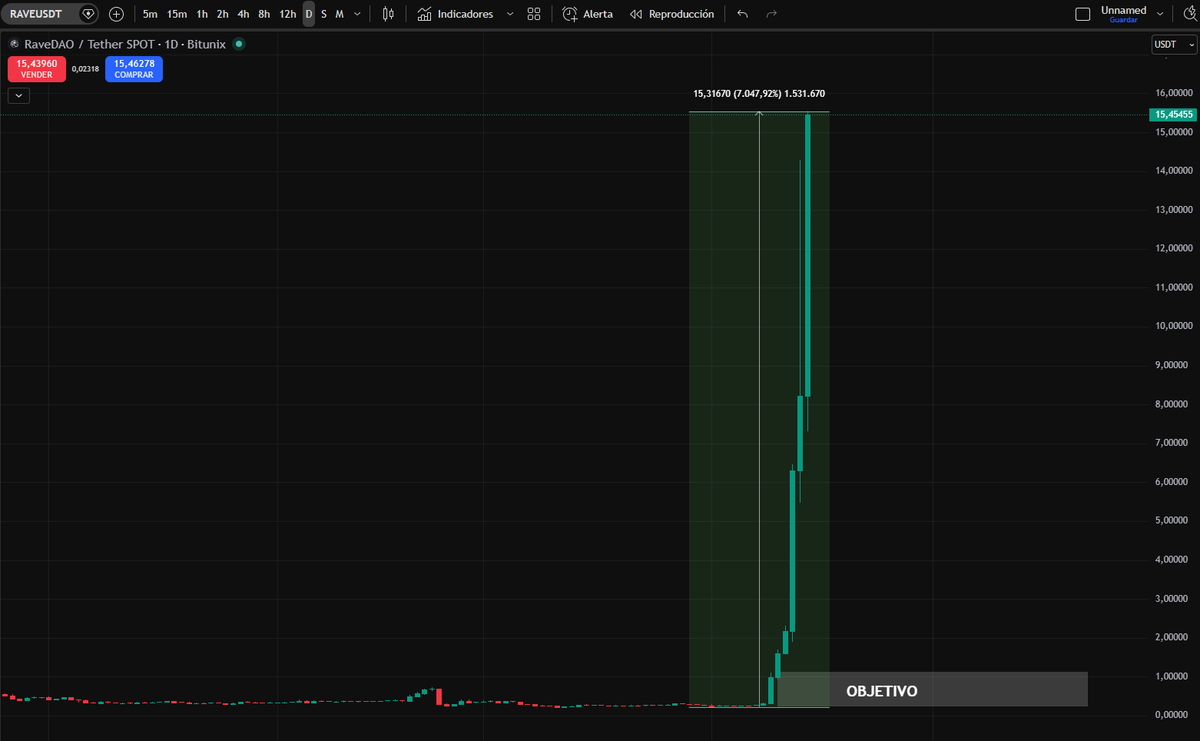The width and height of the screenshot is (1200, 741).
Task: Click the Unnamed layout name
Action: (x=1123, y=10)
